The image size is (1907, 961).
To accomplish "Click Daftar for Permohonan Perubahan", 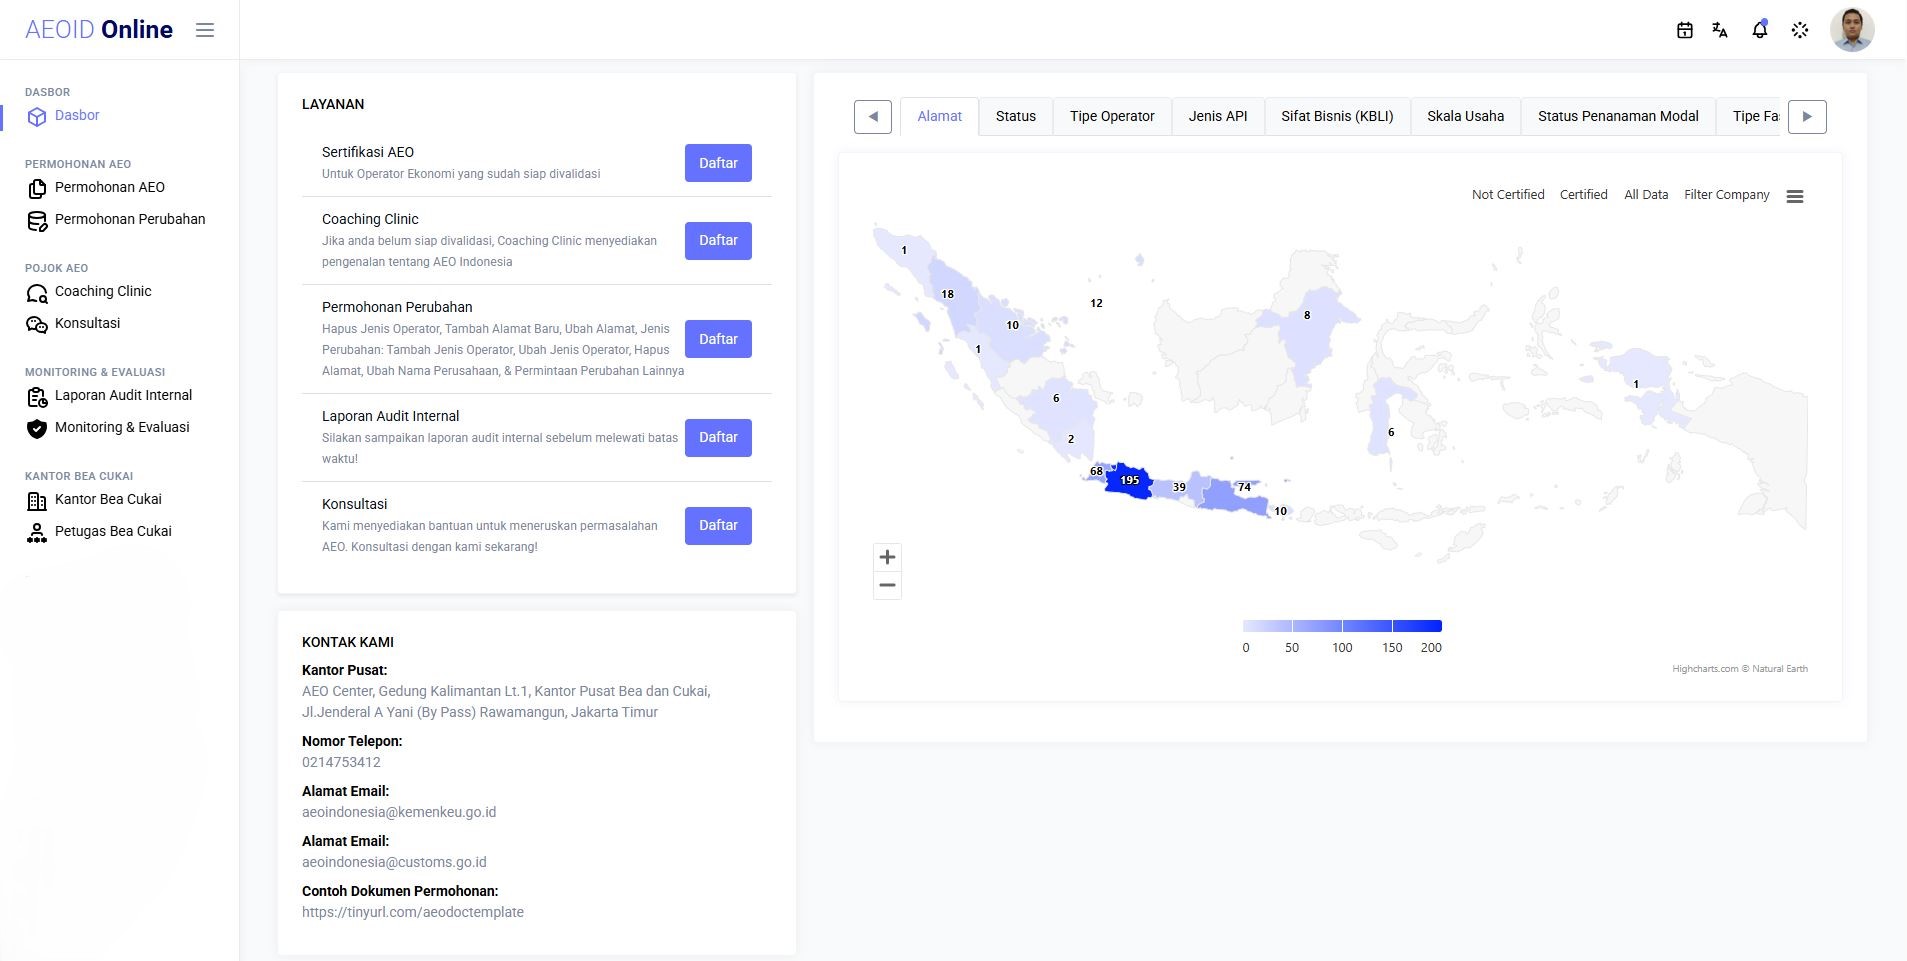I will coord(718,339).
